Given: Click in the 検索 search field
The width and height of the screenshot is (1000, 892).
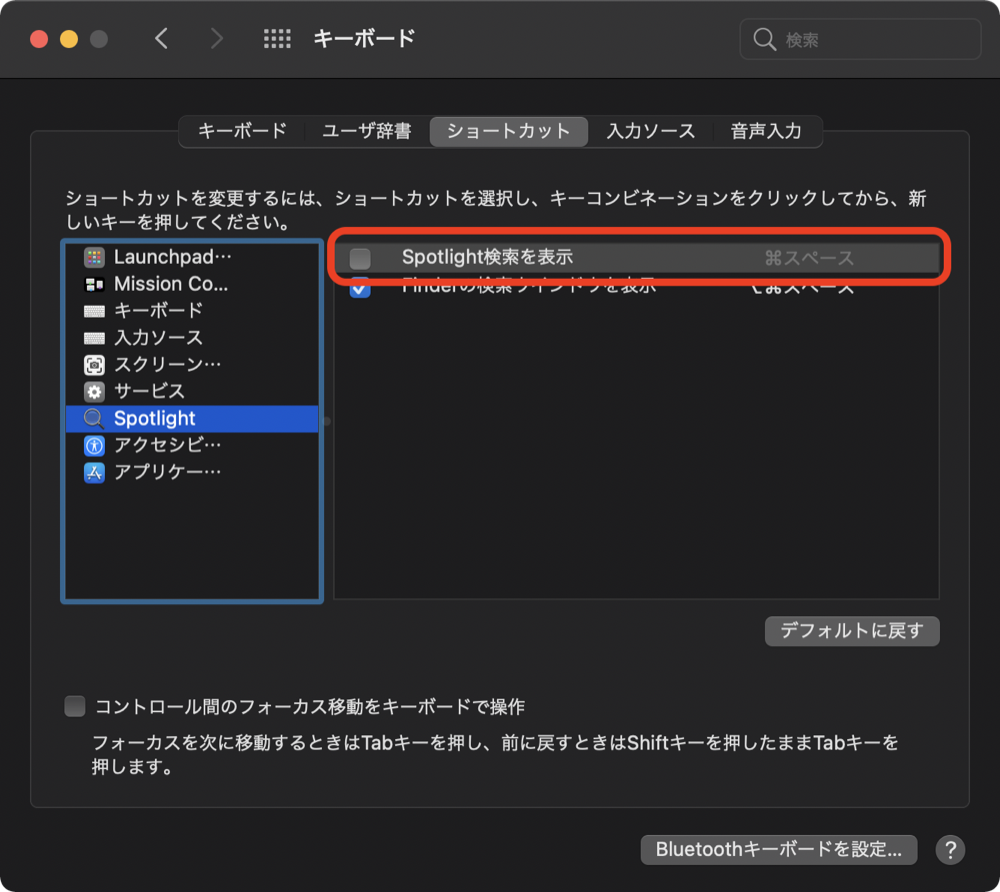Looking at the screenshot, I should coord(860,40).
